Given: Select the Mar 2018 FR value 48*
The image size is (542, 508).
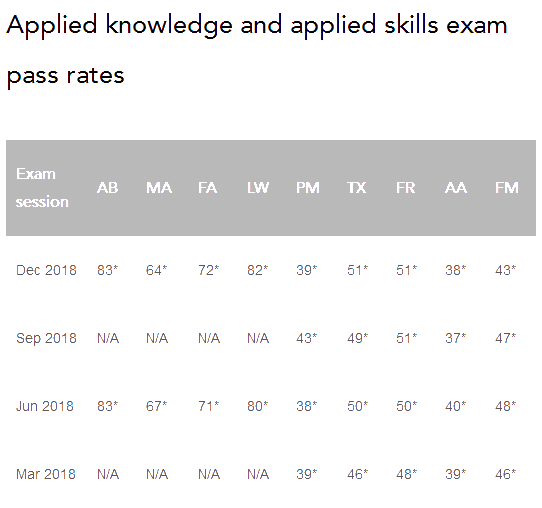Looking at the screenshot, I should click(406, 474).
